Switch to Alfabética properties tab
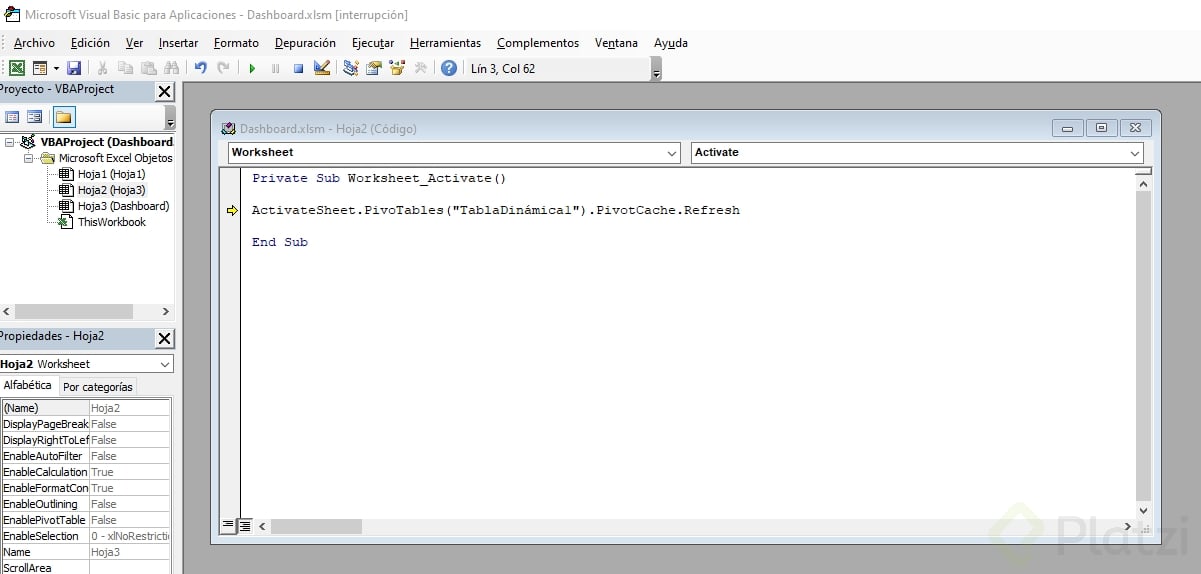This screenshot has width=1201, height=574. 28,385
